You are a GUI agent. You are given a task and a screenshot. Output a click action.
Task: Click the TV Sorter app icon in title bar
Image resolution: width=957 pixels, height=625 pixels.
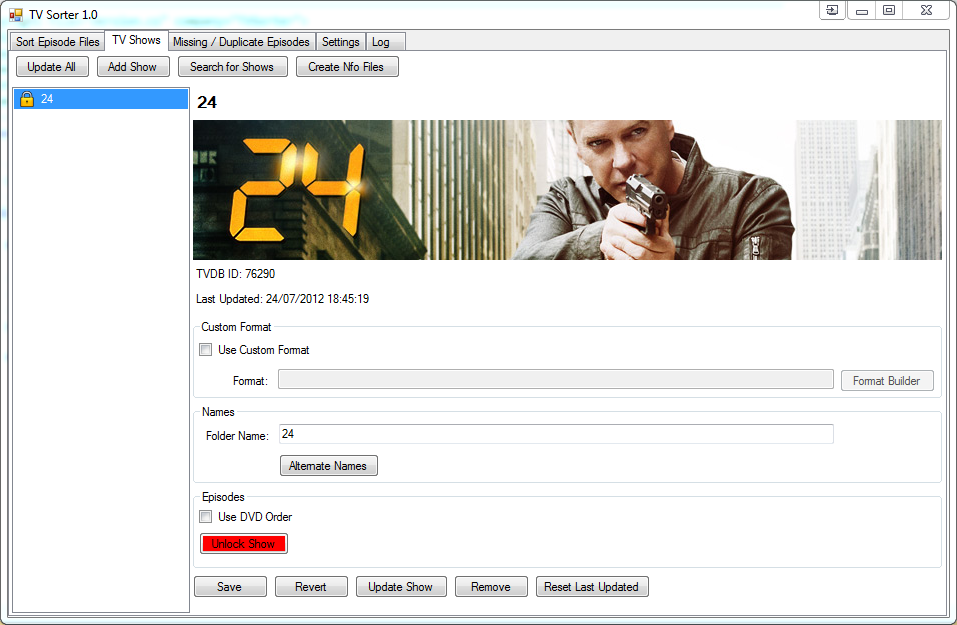[15, 14]
